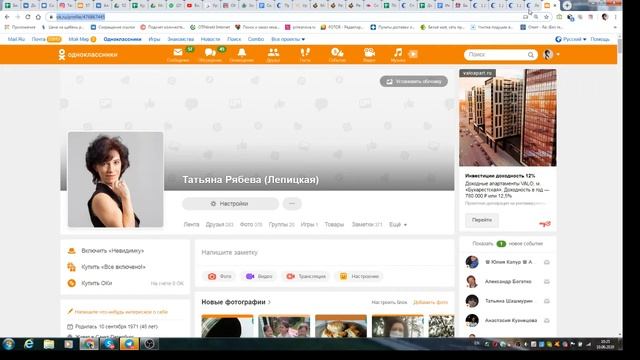
Task: Click the Добавить фото link
Action: 430,302
